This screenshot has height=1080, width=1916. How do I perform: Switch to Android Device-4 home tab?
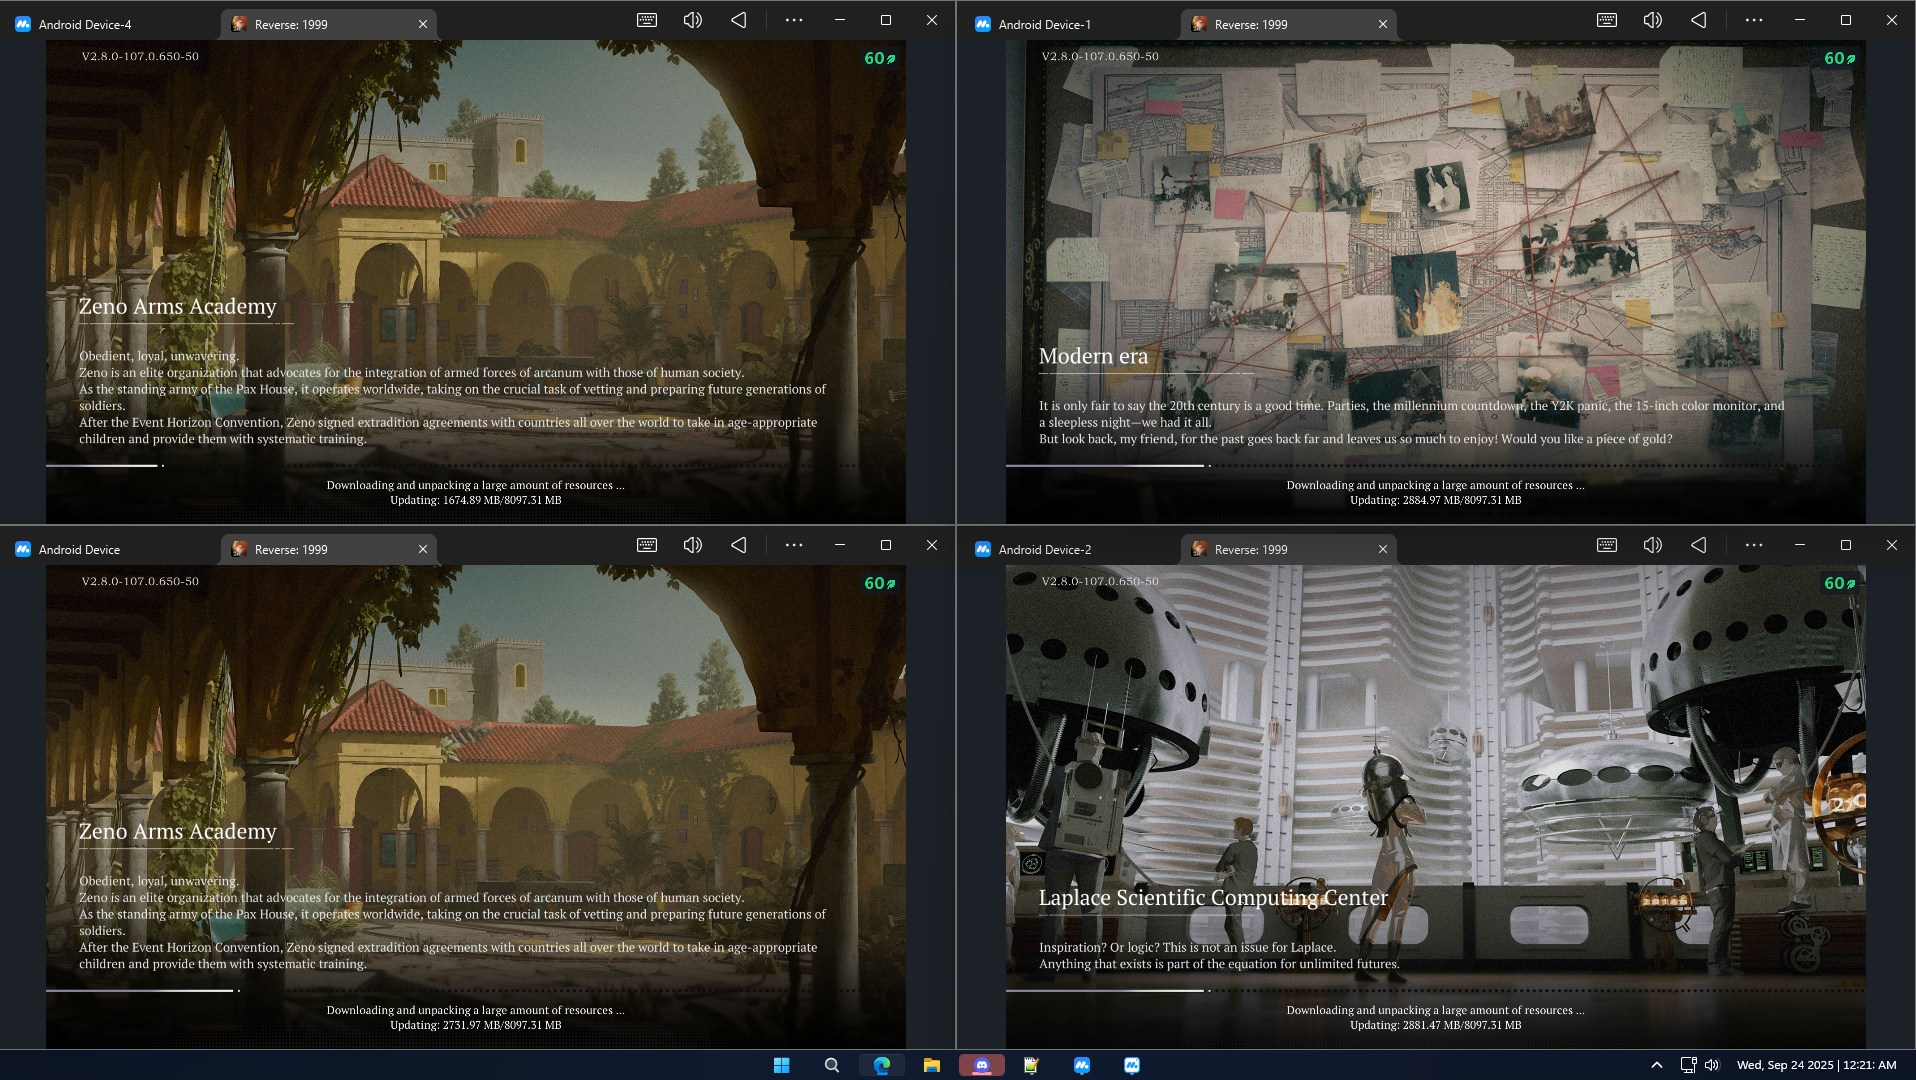[x=111, y=24]
